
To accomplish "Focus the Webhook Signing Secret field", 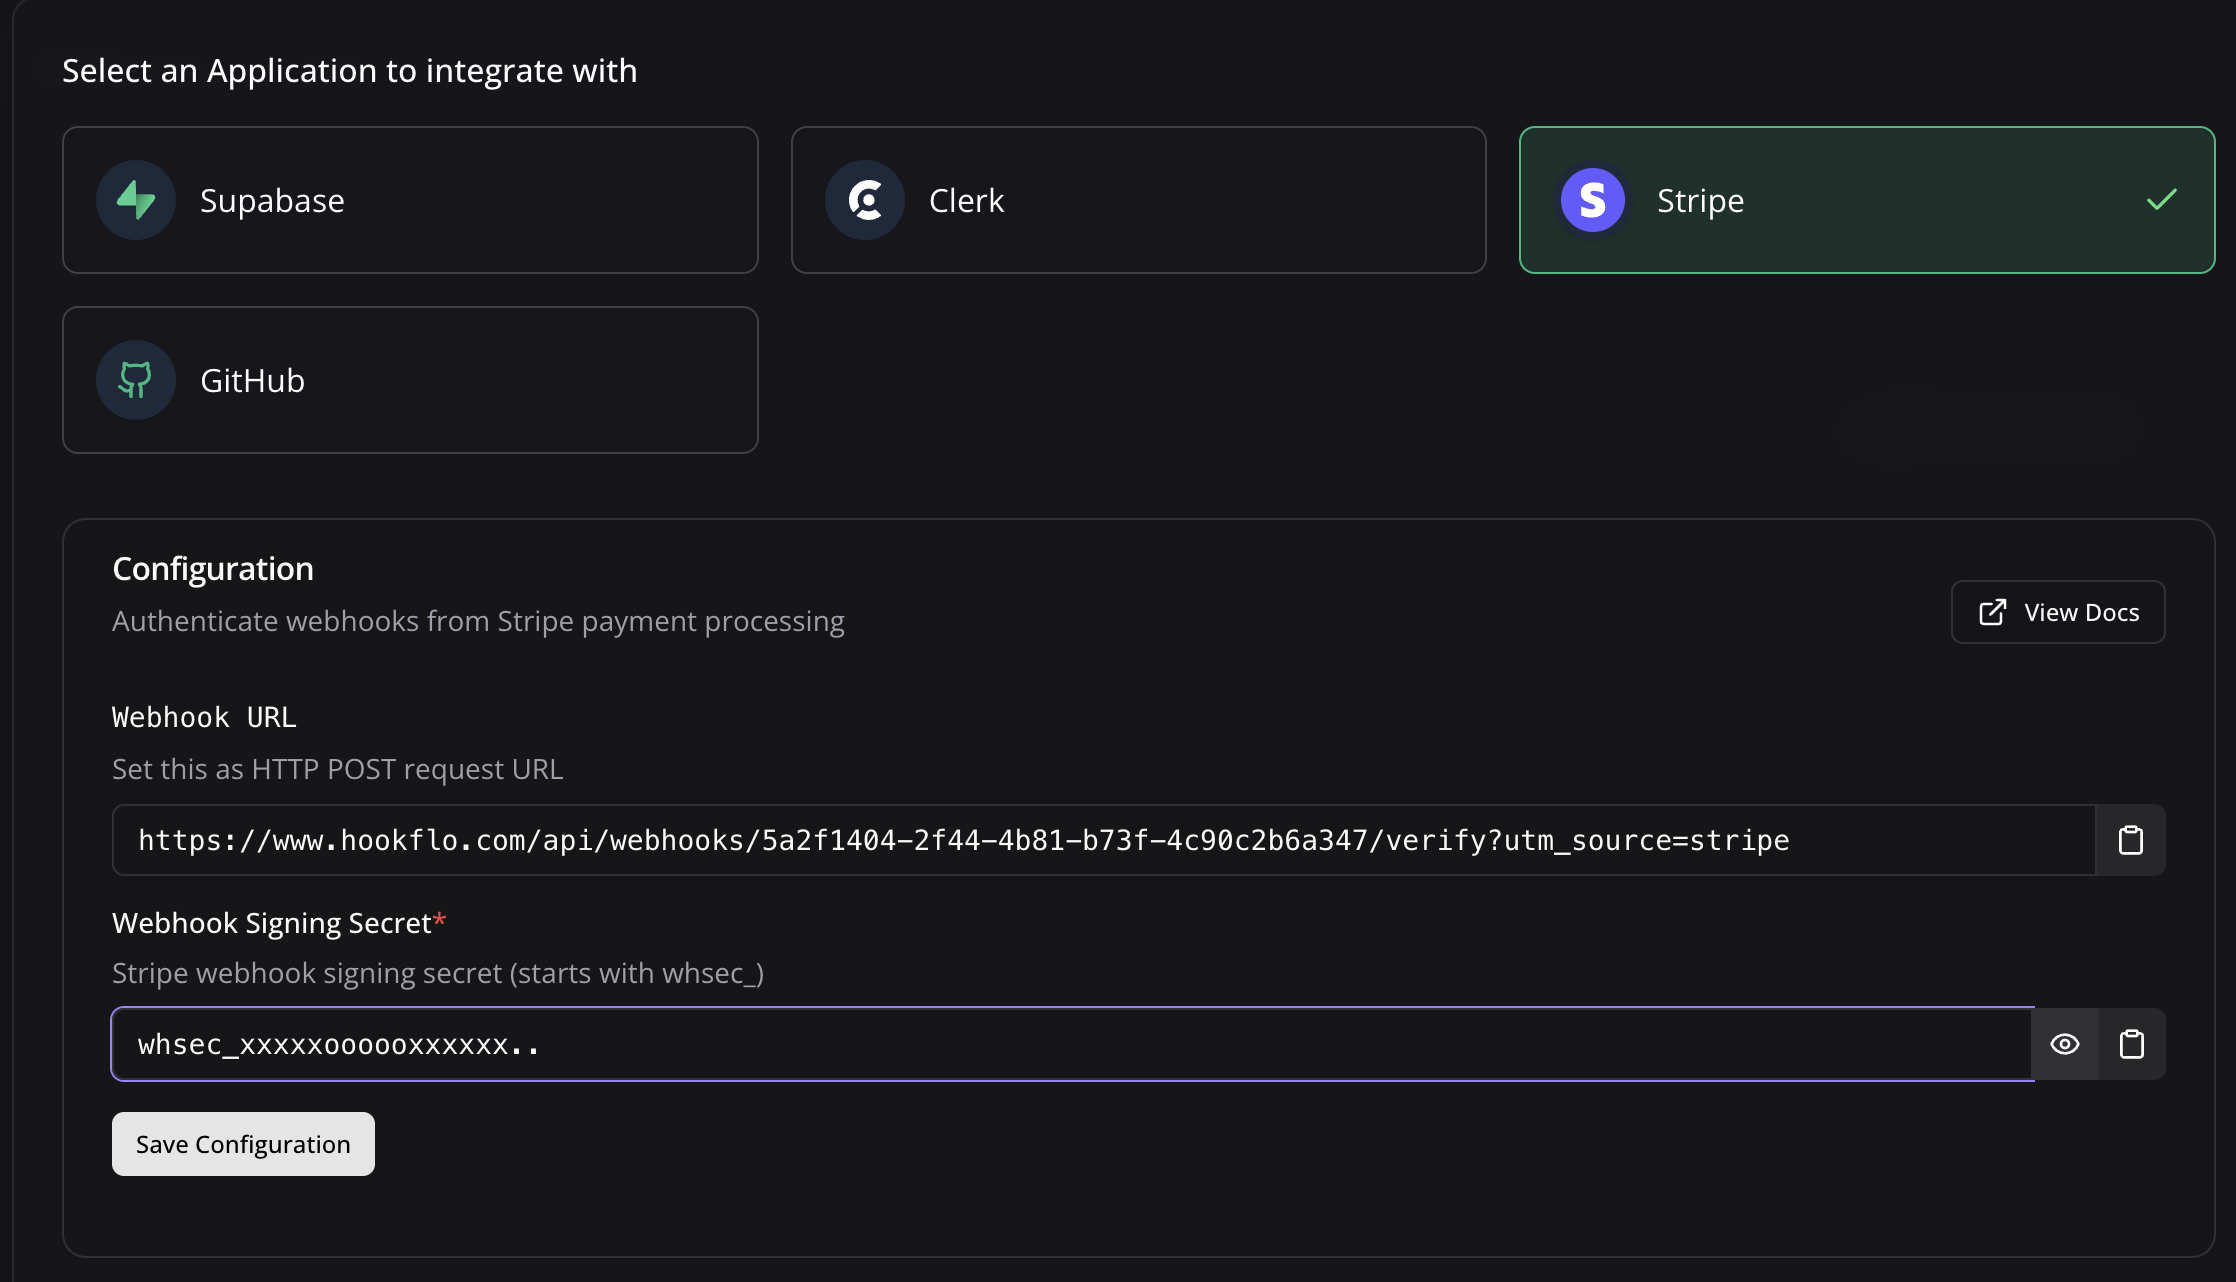I will click(x=1070, y=1044).
